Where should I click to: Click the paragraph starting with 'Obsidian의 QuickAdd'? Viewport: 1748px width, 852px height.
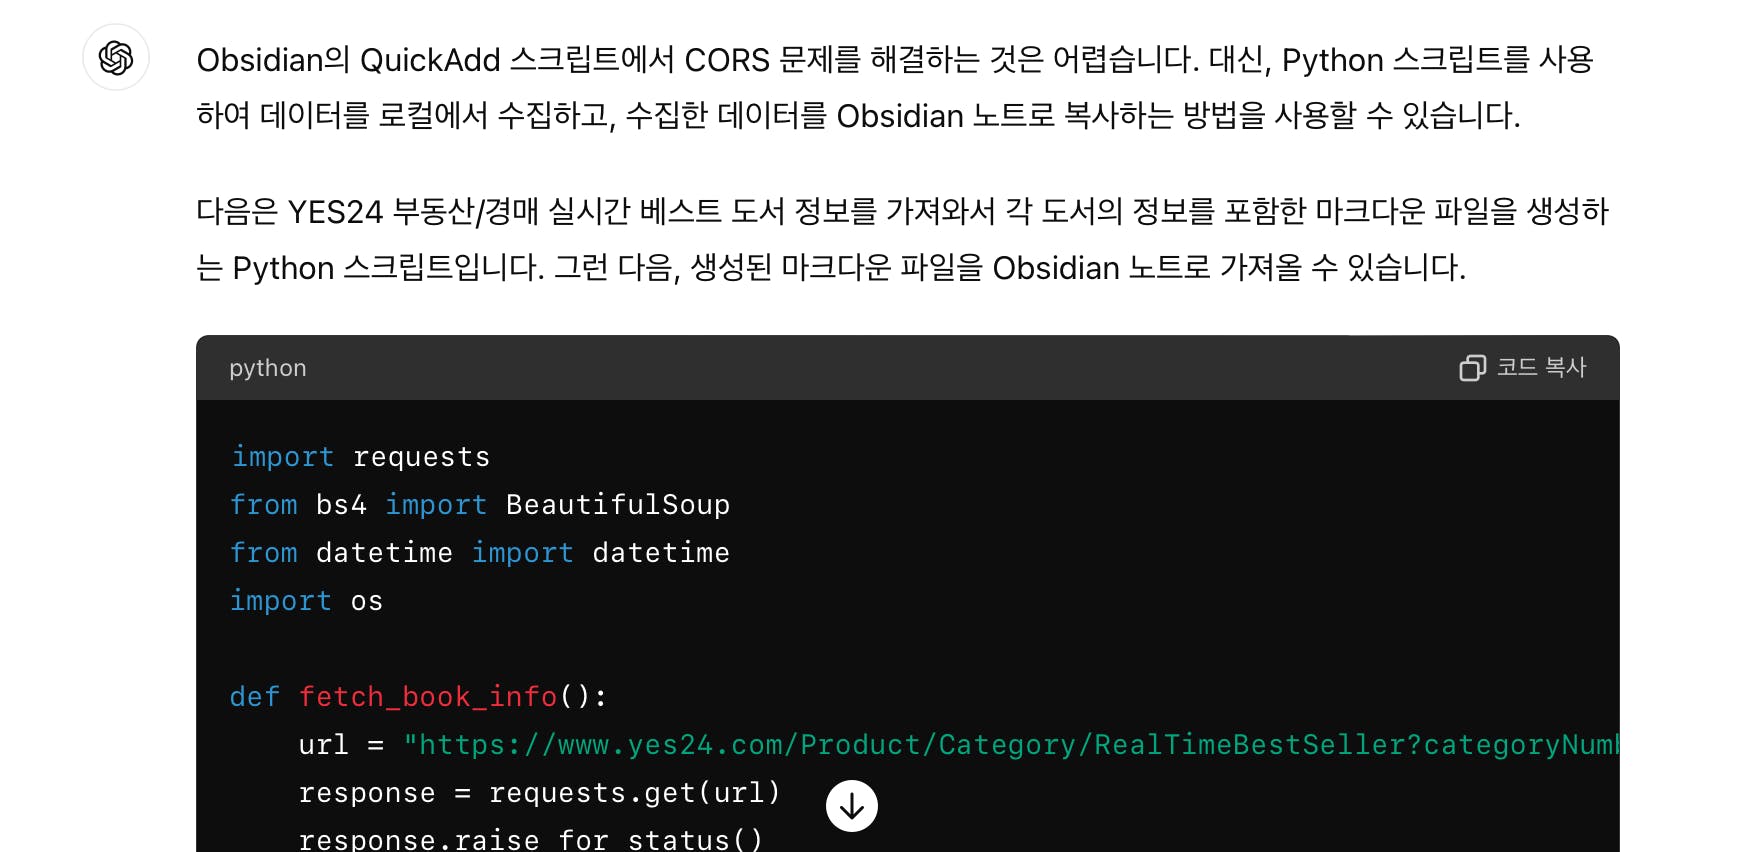[895, 88]
